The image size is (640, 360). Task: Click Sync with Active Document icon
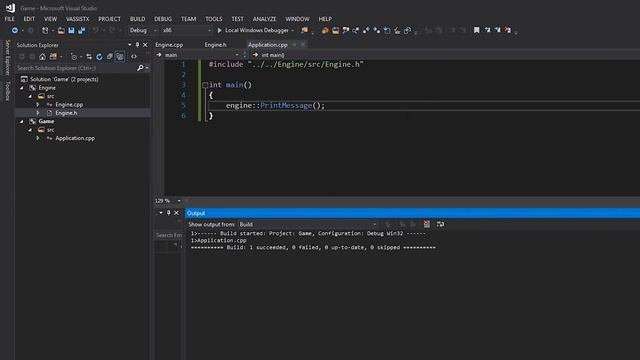point(89,57)
